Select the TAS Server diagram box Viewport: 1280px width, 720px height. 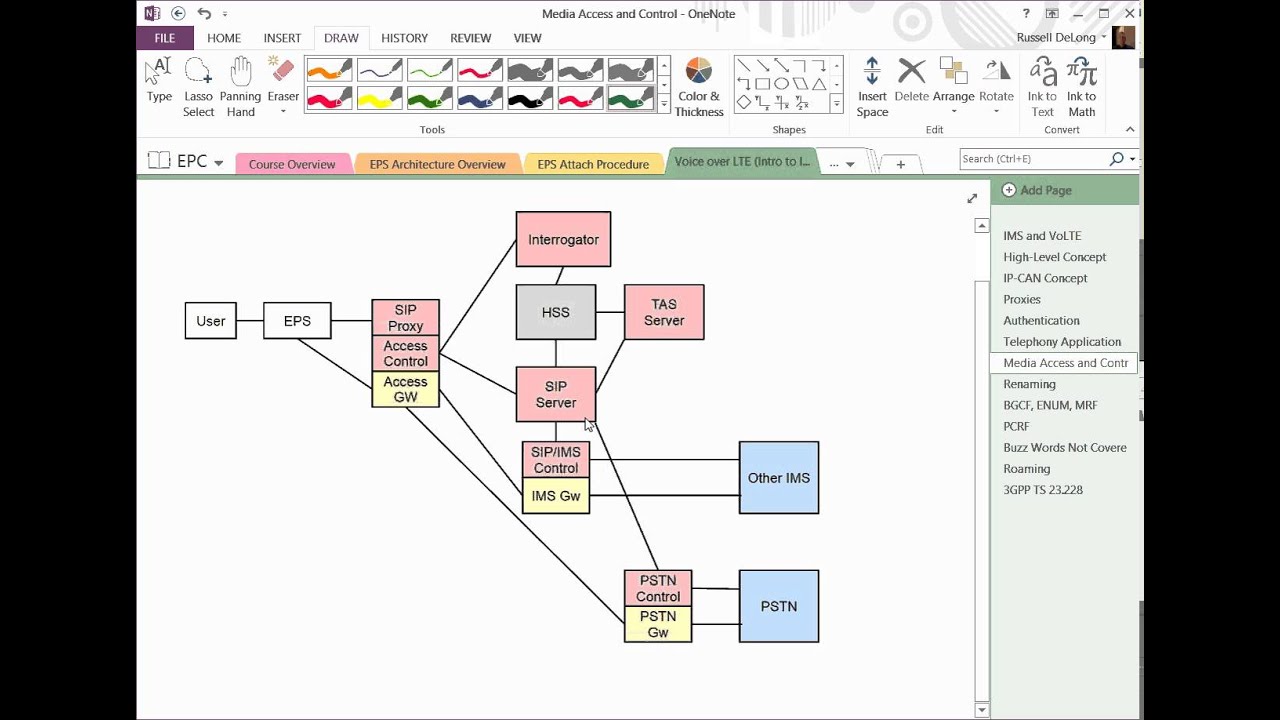pyautogui.click(x=664, y=312)
